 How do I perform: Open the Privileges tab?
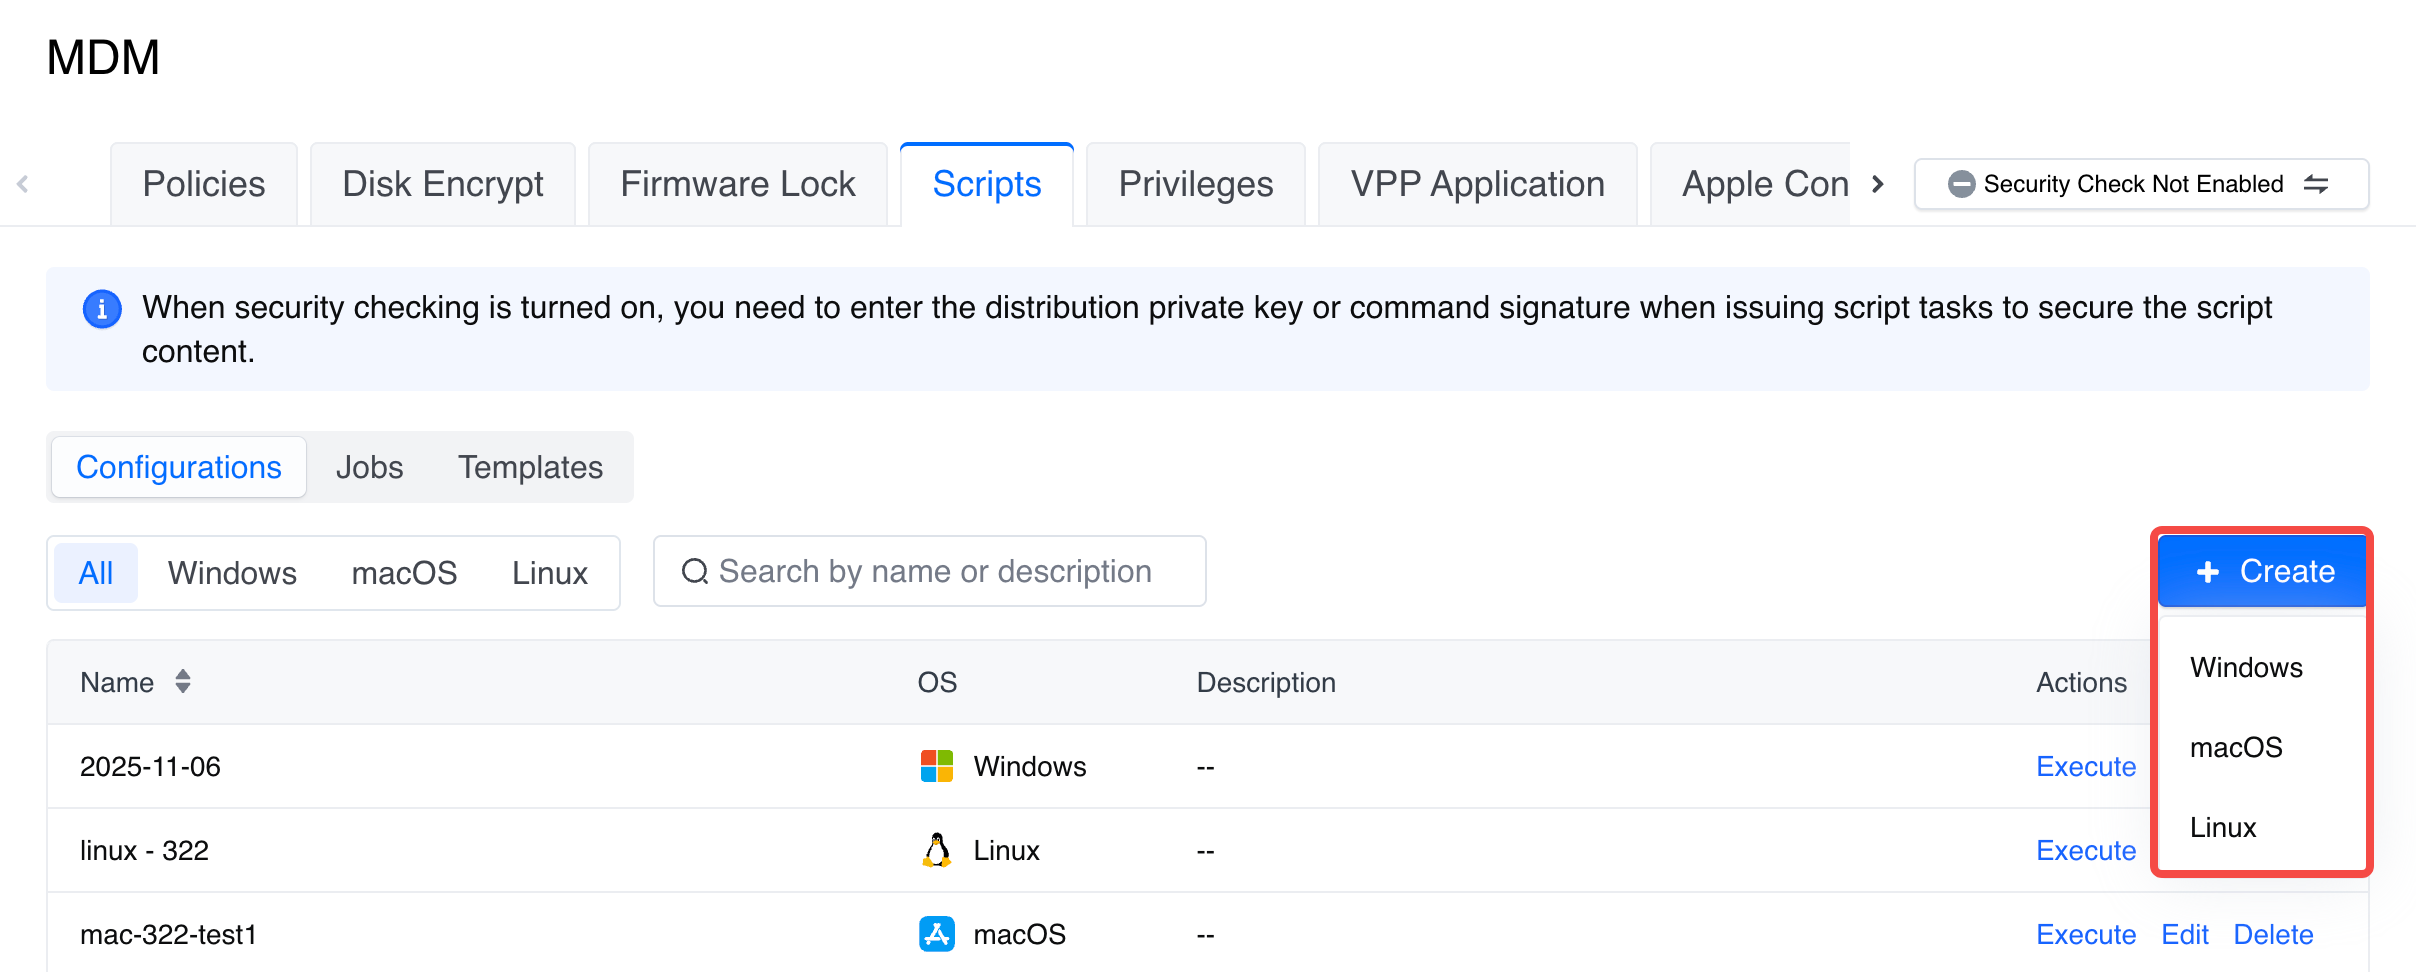click(x=1196, y=184)
